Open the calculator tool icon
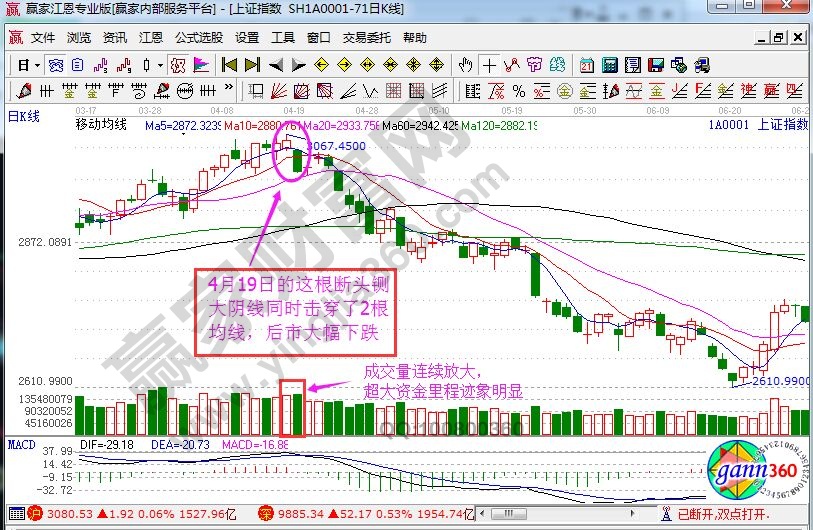The width and height of the screenshot is (813, 530). (x=609, y=65)
